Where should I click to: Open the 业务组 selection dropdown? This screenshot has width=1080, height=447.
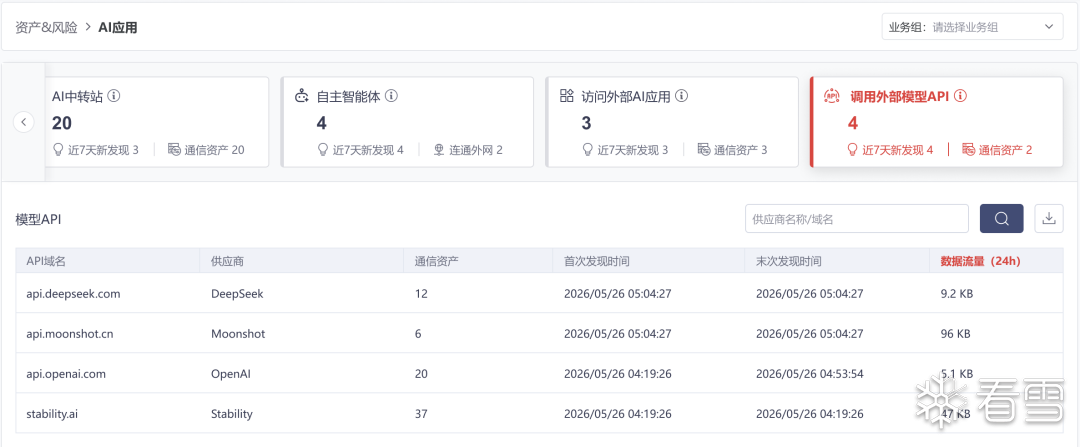click(x=972, y=27)
